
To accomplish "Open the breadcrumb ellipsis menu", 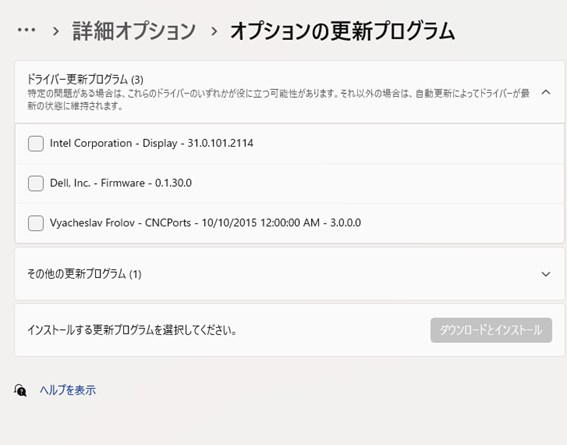I will [26, 30].
